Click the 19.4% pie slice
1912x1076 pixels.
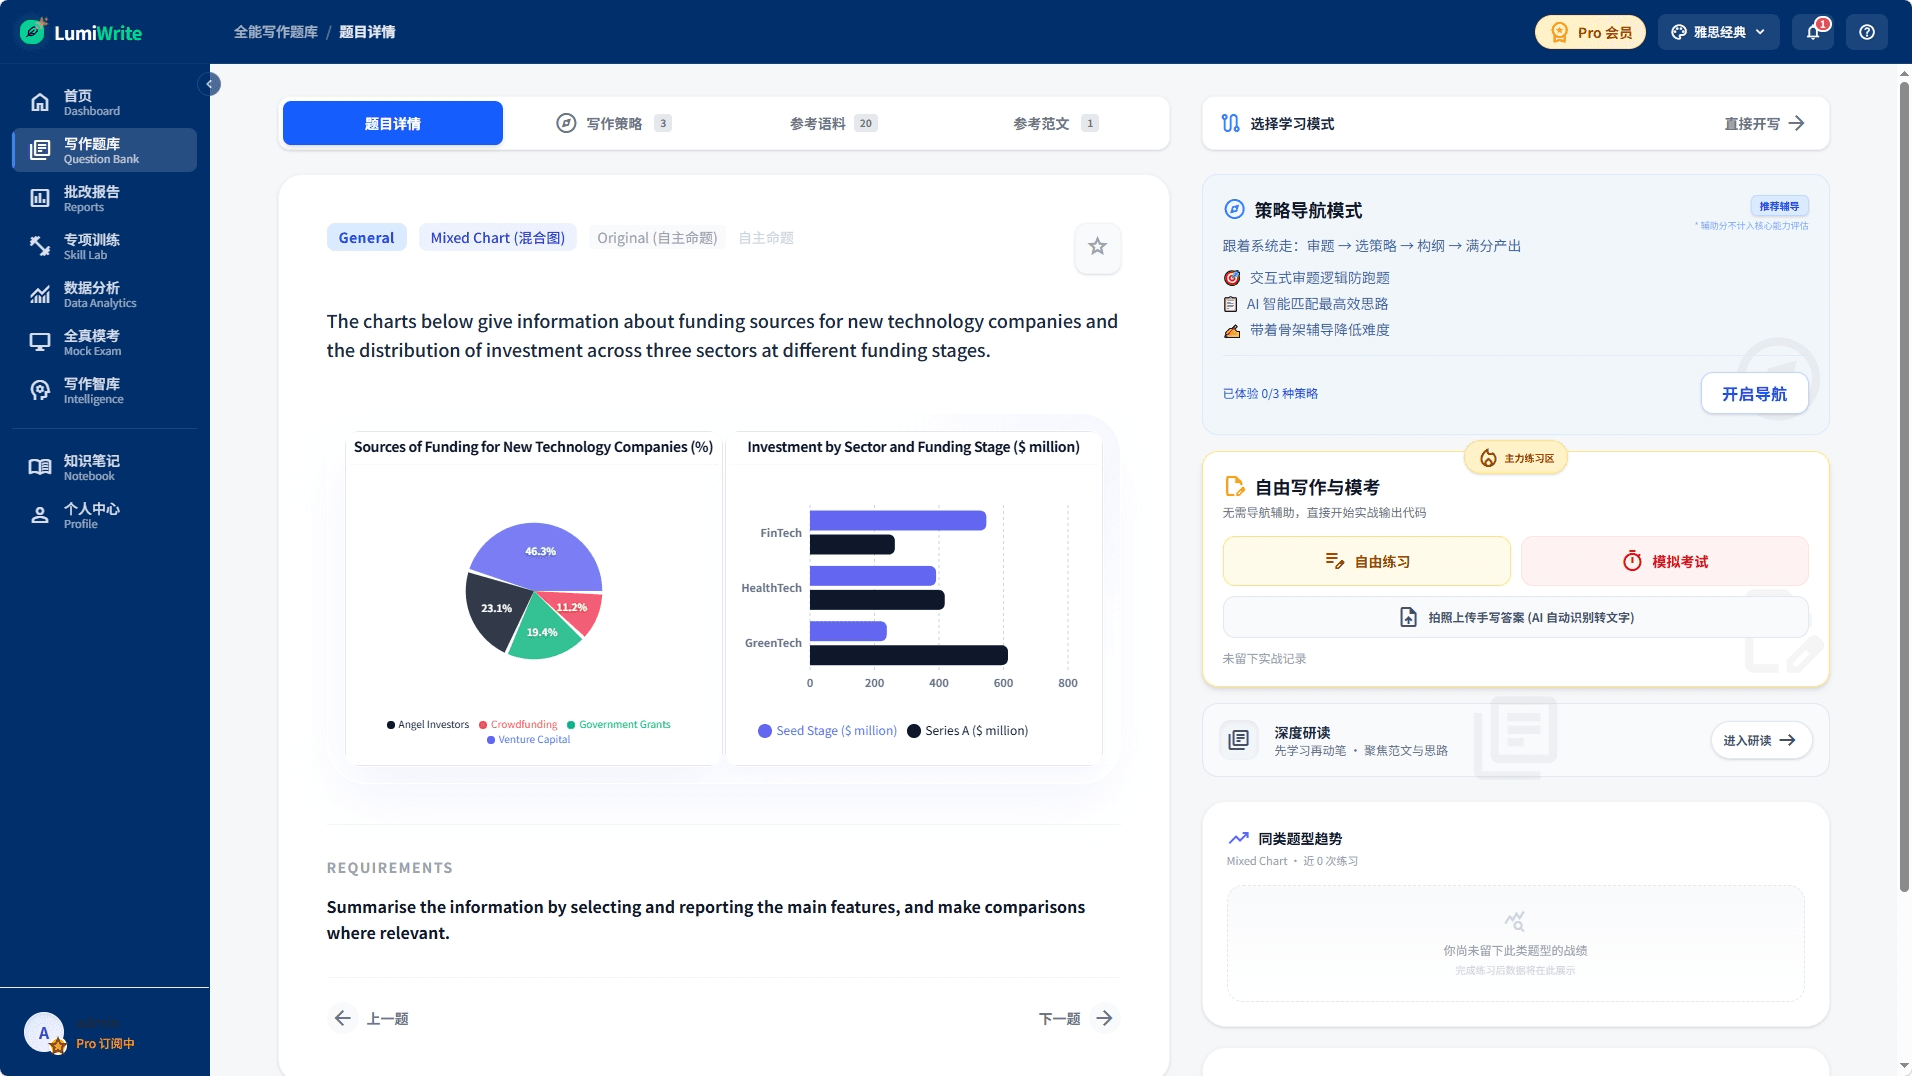coord(543,632)
